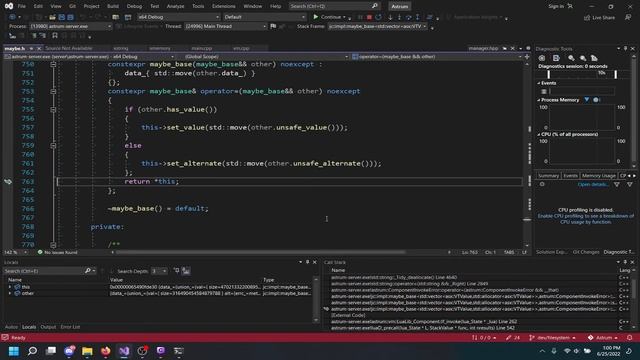Reset the Diagnostic Tools timeline view

[x=594, y=58]
